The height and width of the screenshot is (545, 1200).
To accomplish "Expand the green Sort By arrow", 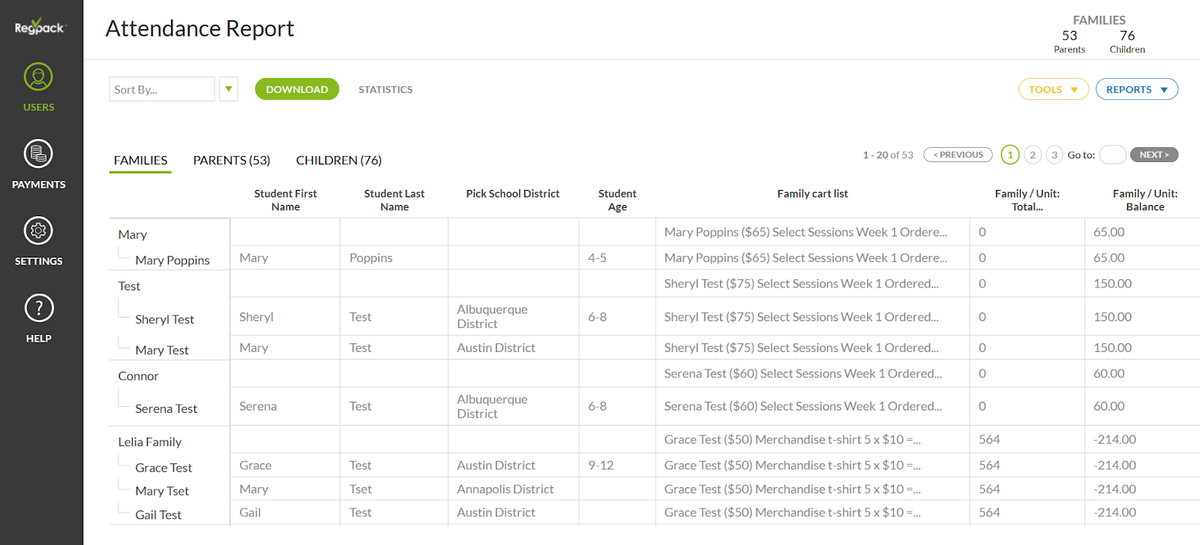I will (229, 89).
